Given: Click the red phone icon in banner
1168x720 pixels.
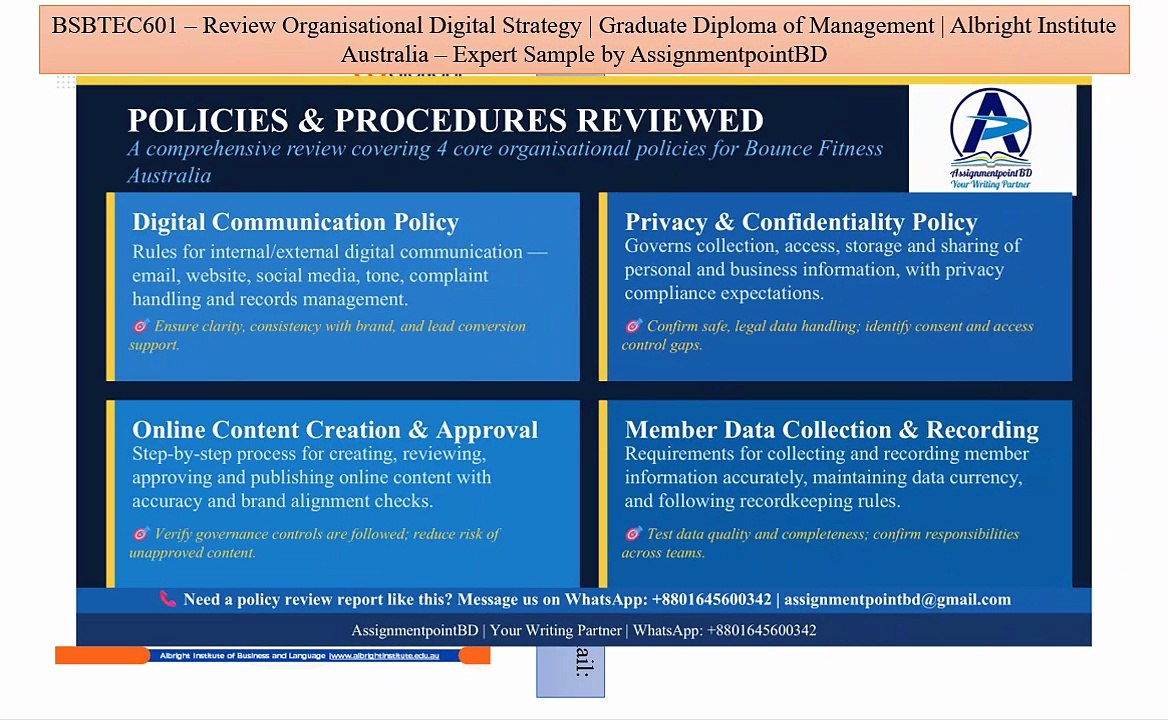Looking at the screenshot, I should coord(168,599).
